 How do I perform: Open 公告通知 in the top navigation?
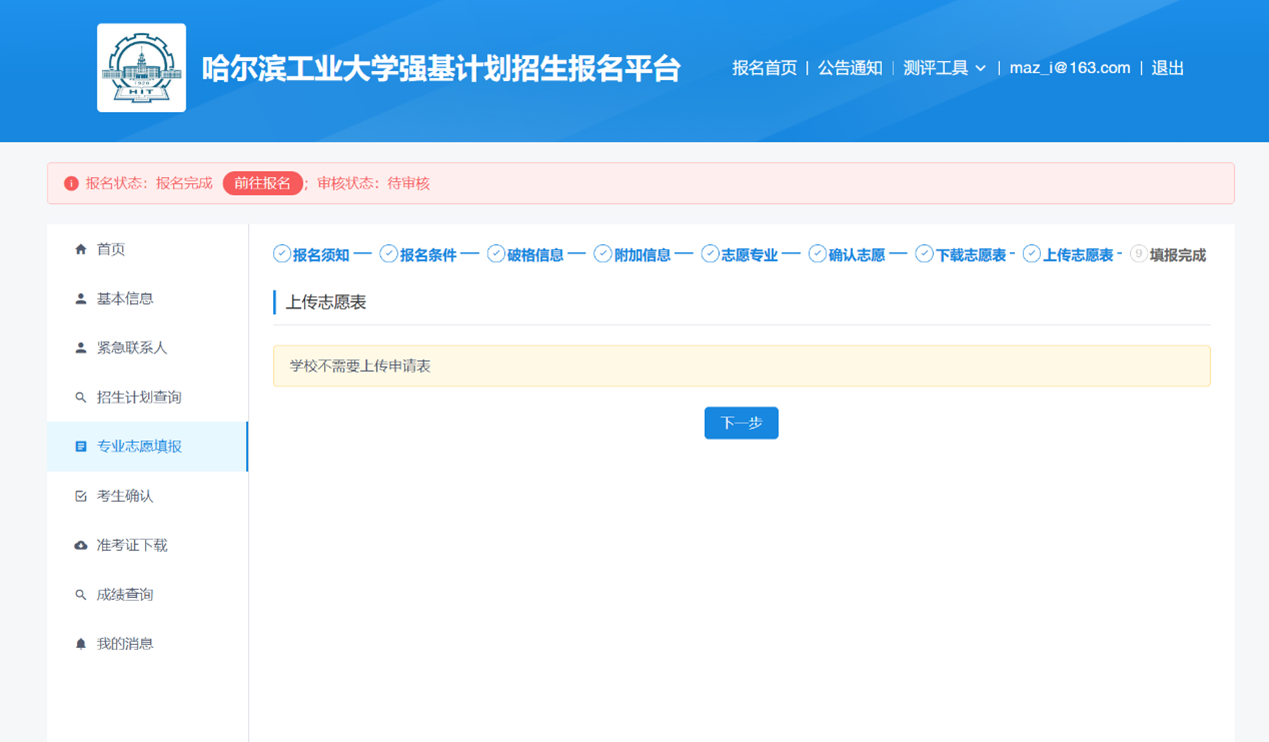[x=850, y=68]
